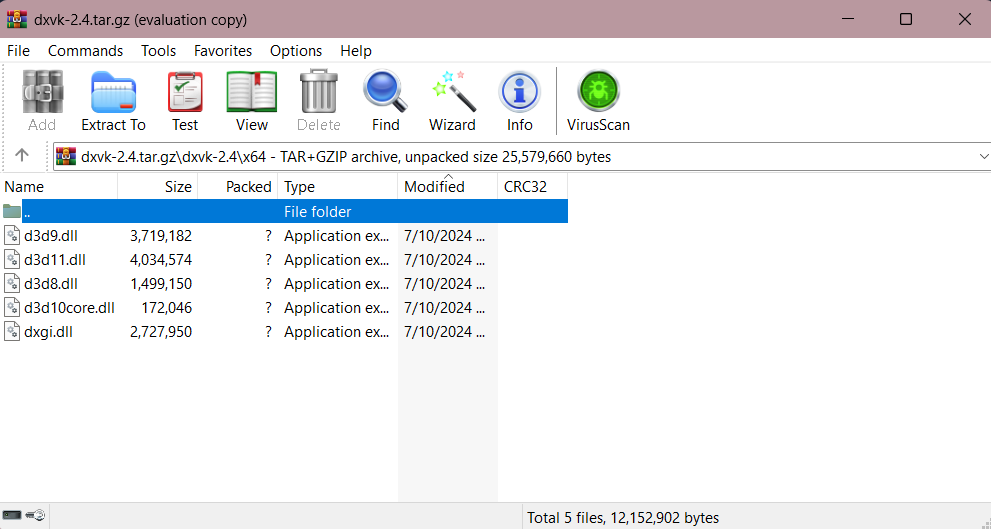Image resolution: width=991 pixels, height=529 pixels.
Task: Click the File folder type text
Action: click(317, 211)
